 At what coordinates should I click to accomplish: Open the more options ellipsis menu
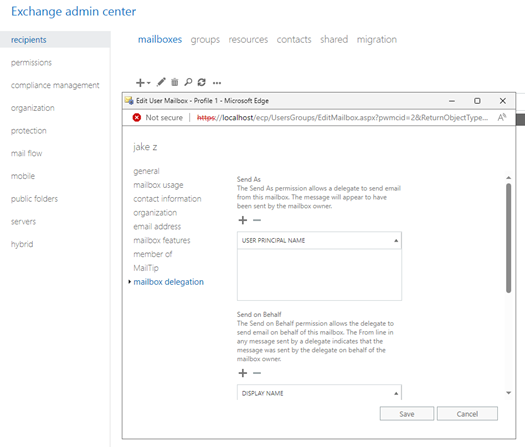tap(217, 83)
